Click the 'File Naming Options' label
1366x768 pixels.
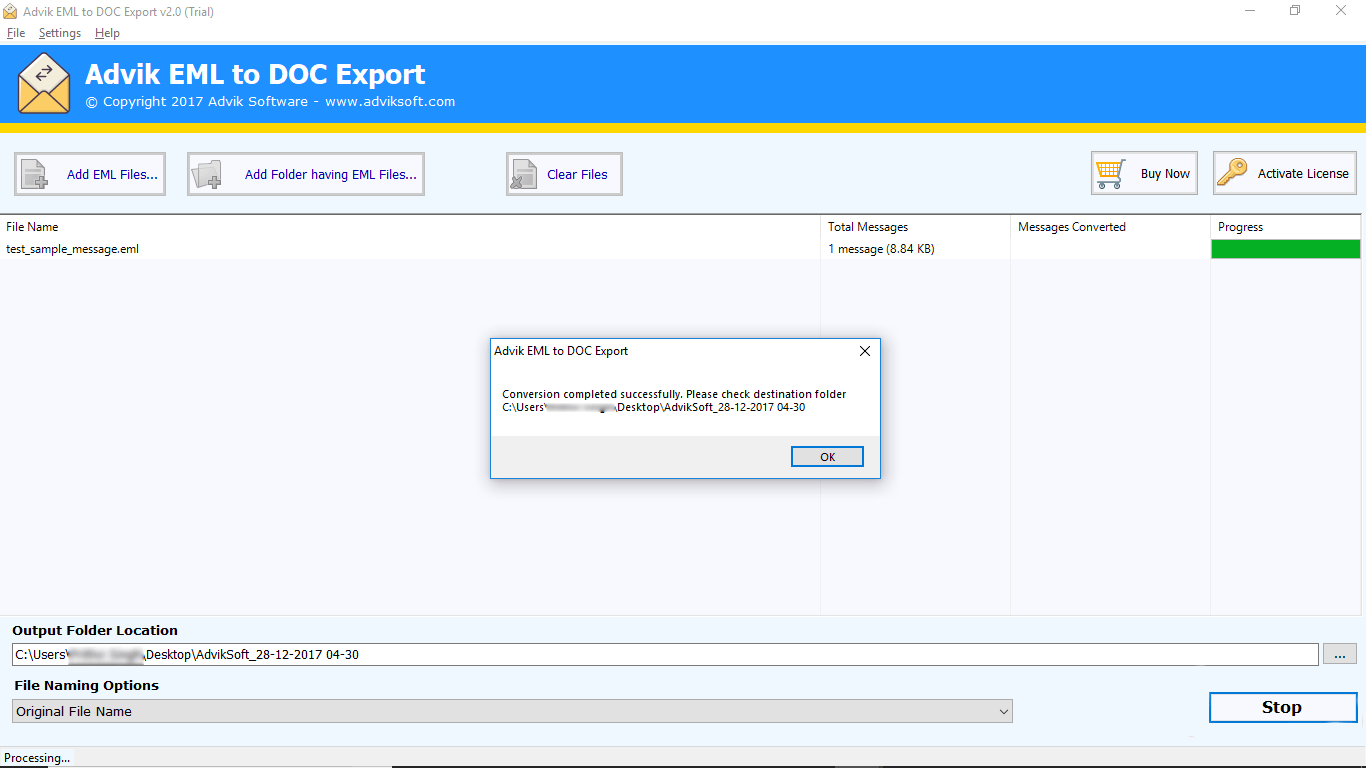(87, 686)
